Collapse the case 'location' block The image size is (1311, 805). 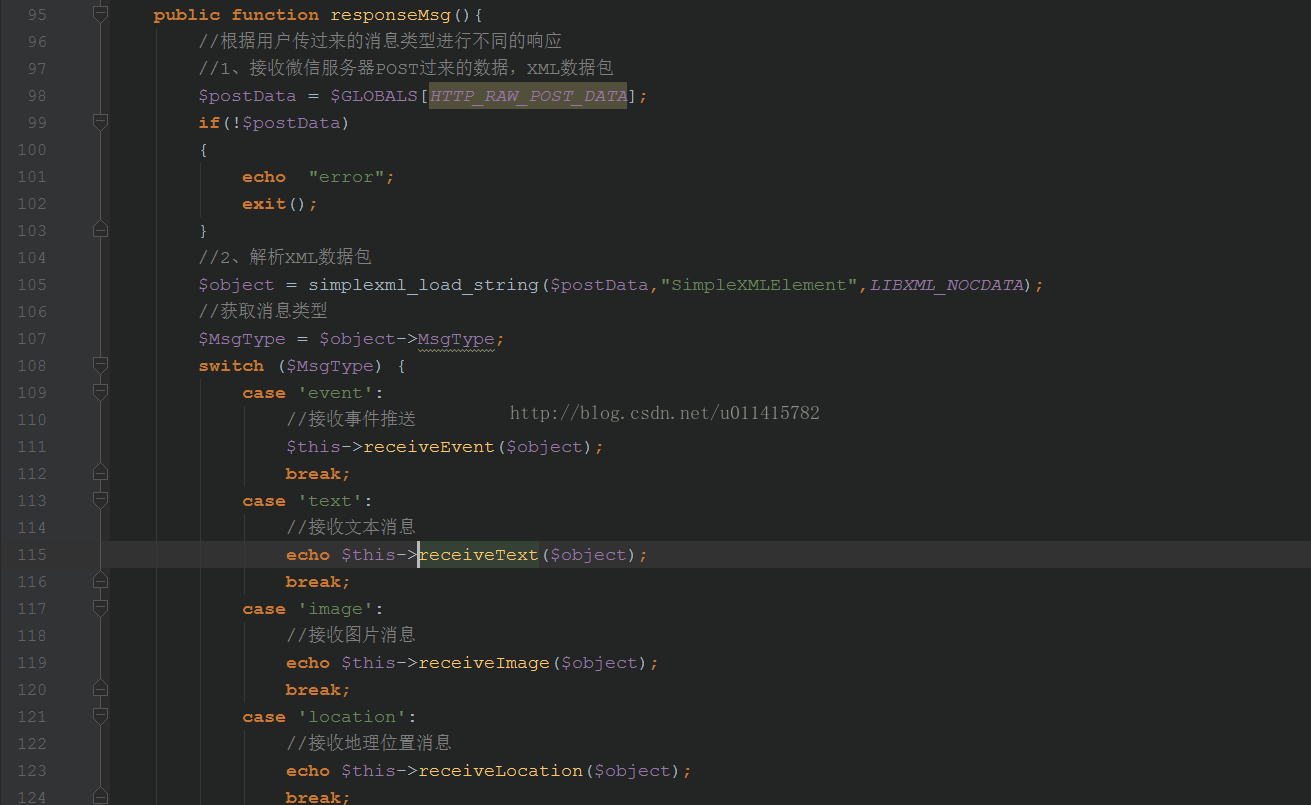(100, 716)
